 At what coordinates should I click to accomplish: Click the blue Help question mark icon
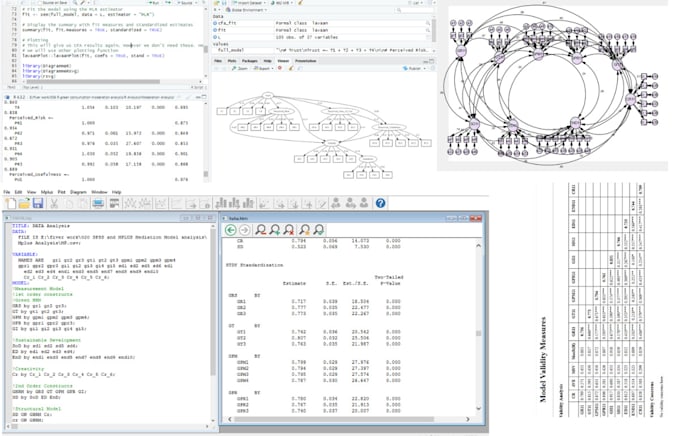click(380, 203)
